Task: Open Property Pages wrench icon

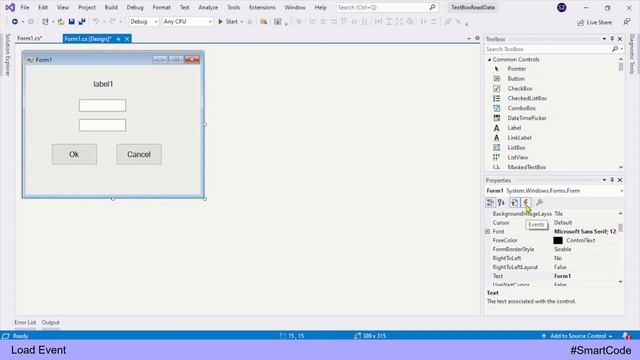Action: pos(539,202)
